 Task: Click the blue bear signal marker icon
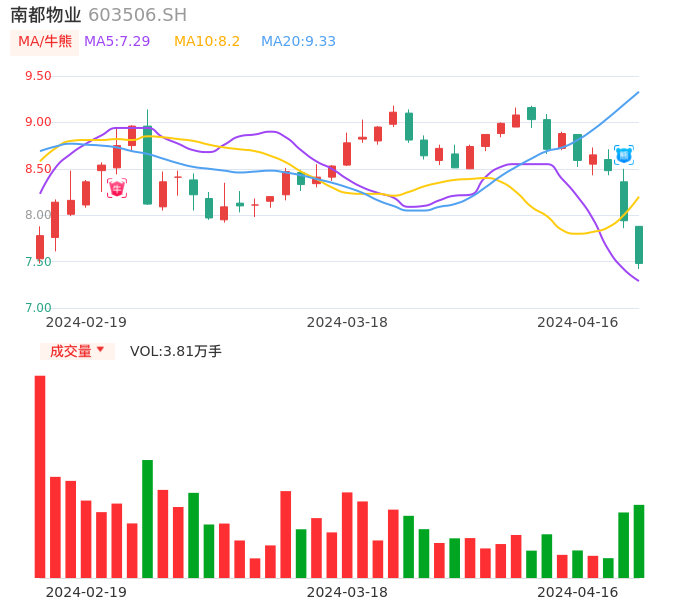pos(624,155)
